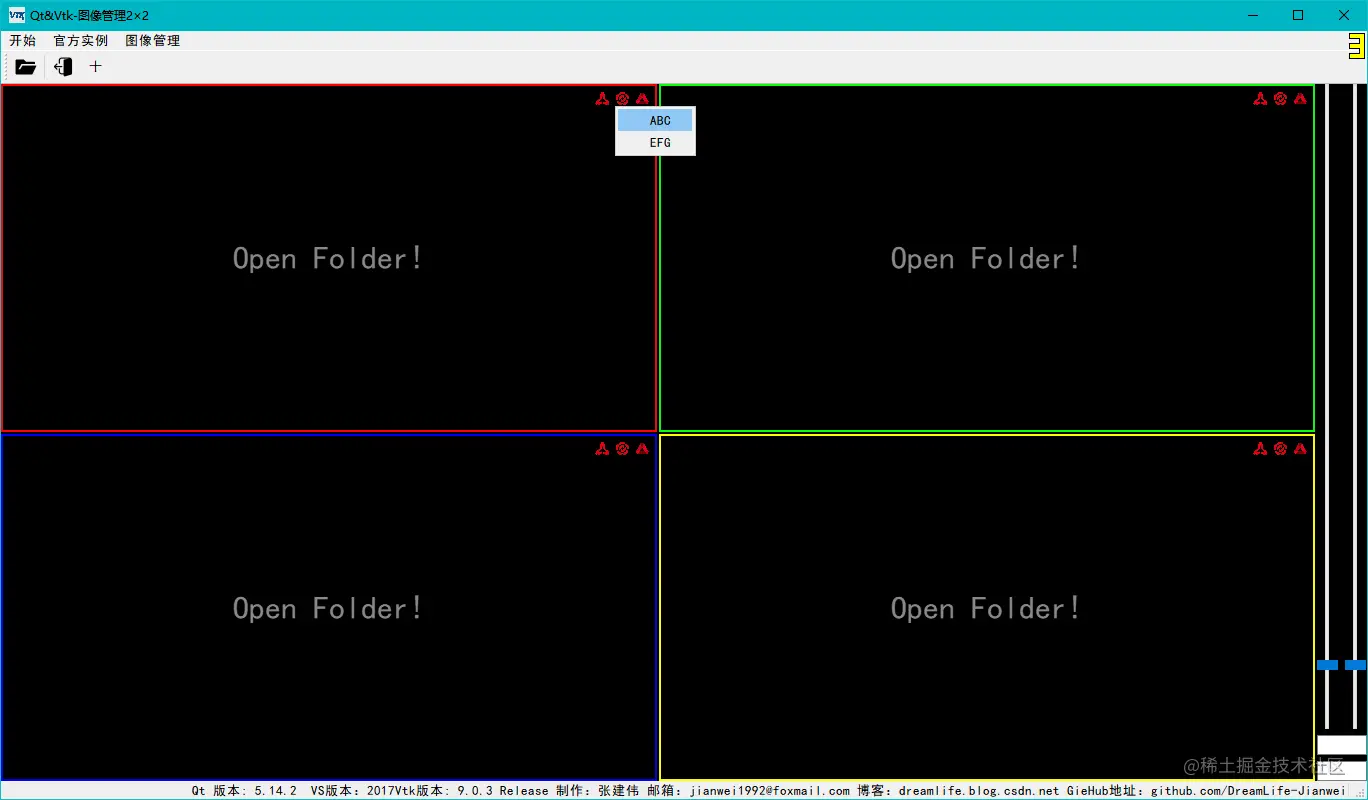Click 'Open Folder!' text in red-bordered pane

tap(328, 259)
